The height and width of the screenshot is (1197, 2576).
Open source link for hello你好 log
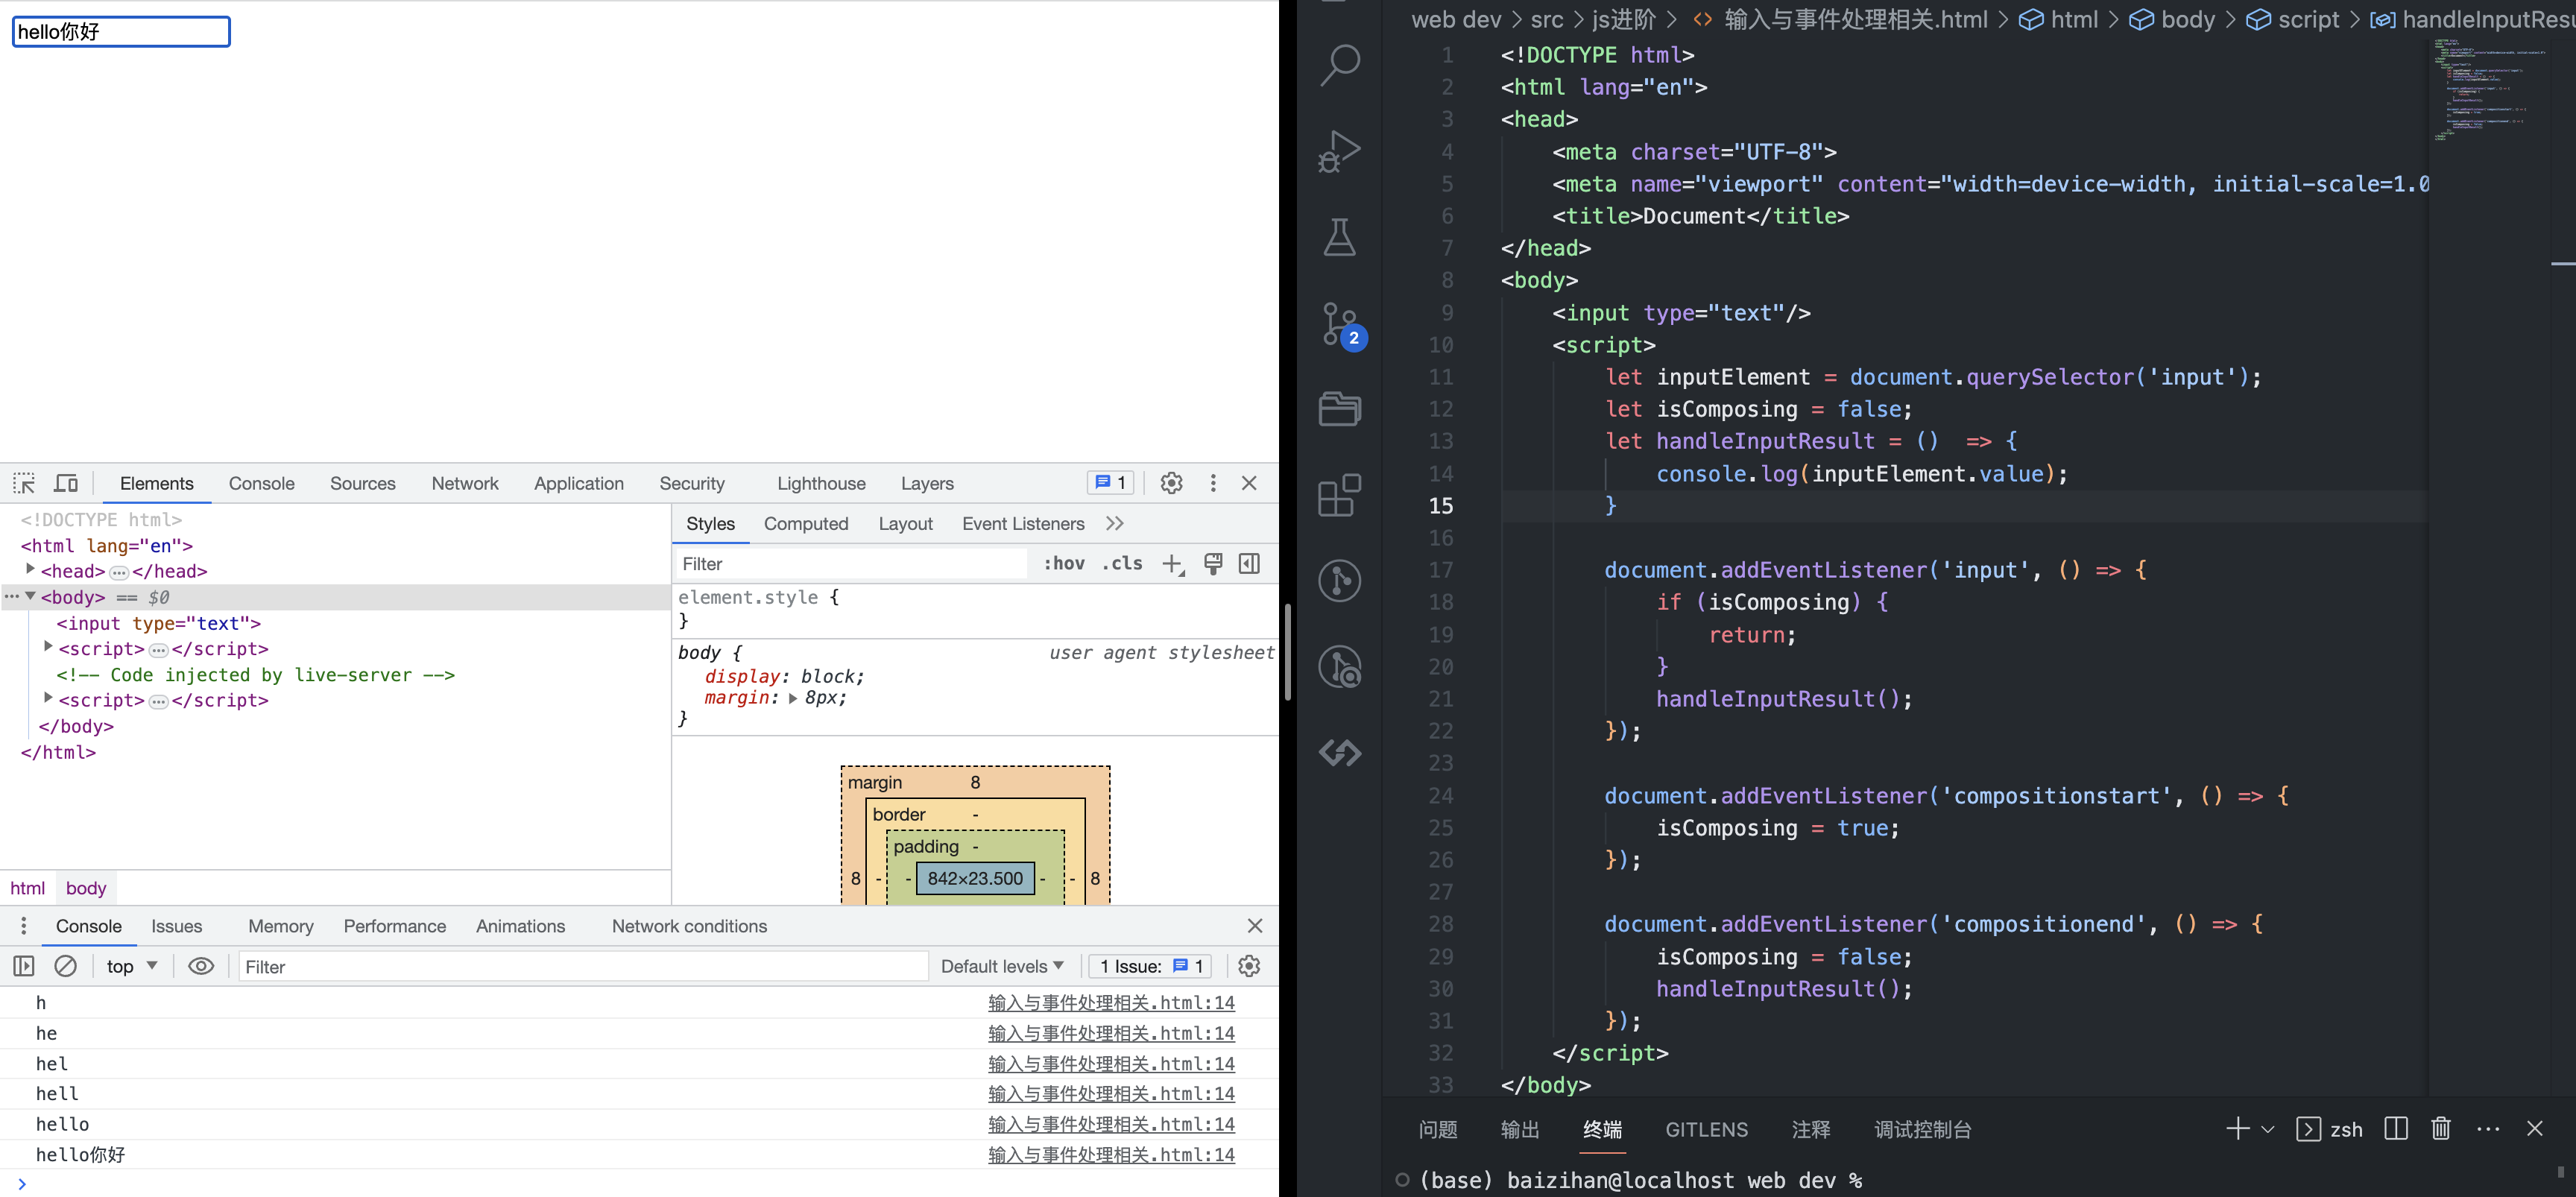point(1110,1155)
